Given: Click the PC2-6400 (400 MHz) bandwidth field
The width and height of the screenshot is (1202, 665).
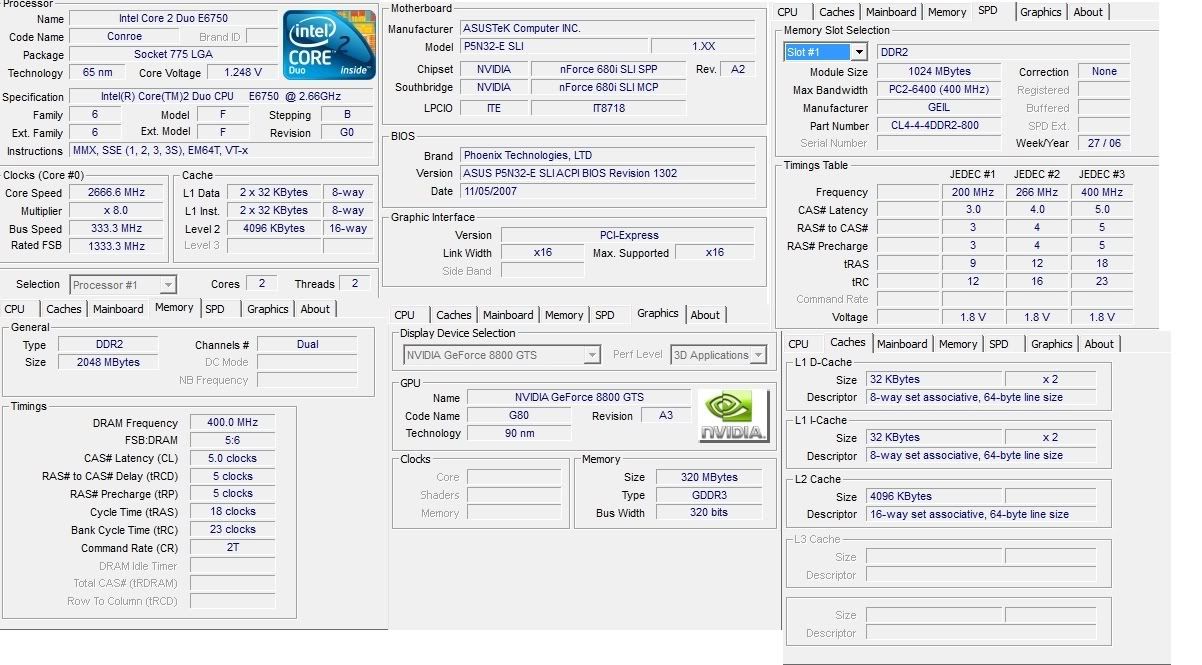Looking at the screenshot, I should click(x=939, y=90).
